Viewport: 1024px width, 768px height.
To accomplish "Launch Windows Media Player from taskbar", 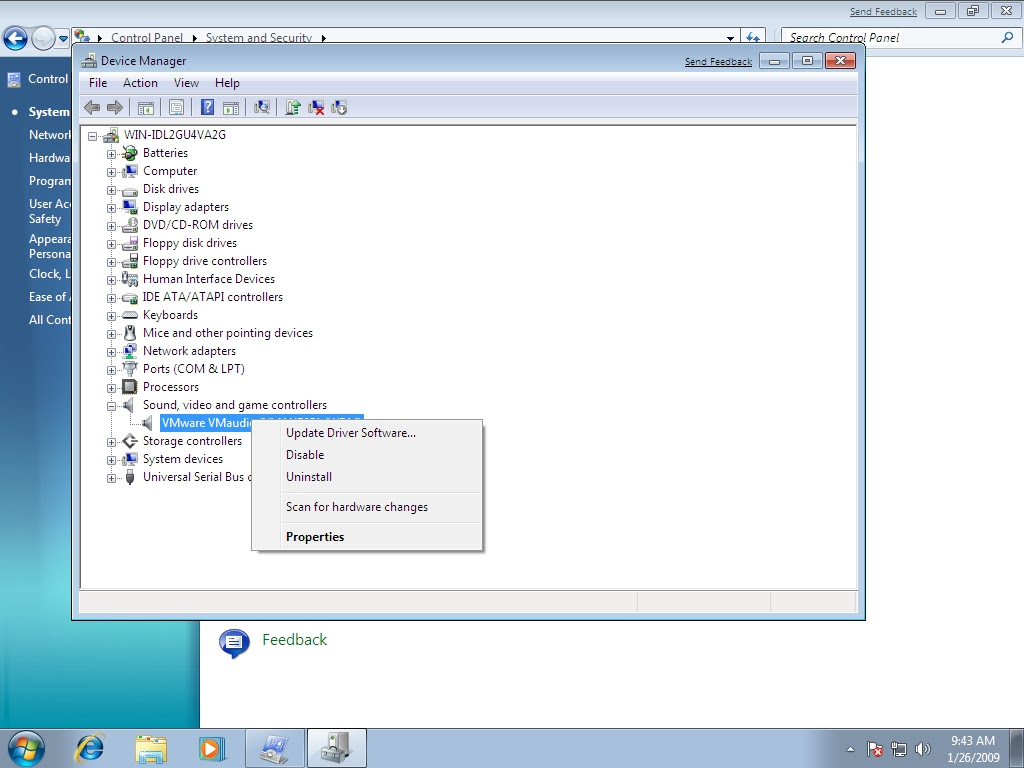I will 212,748.
